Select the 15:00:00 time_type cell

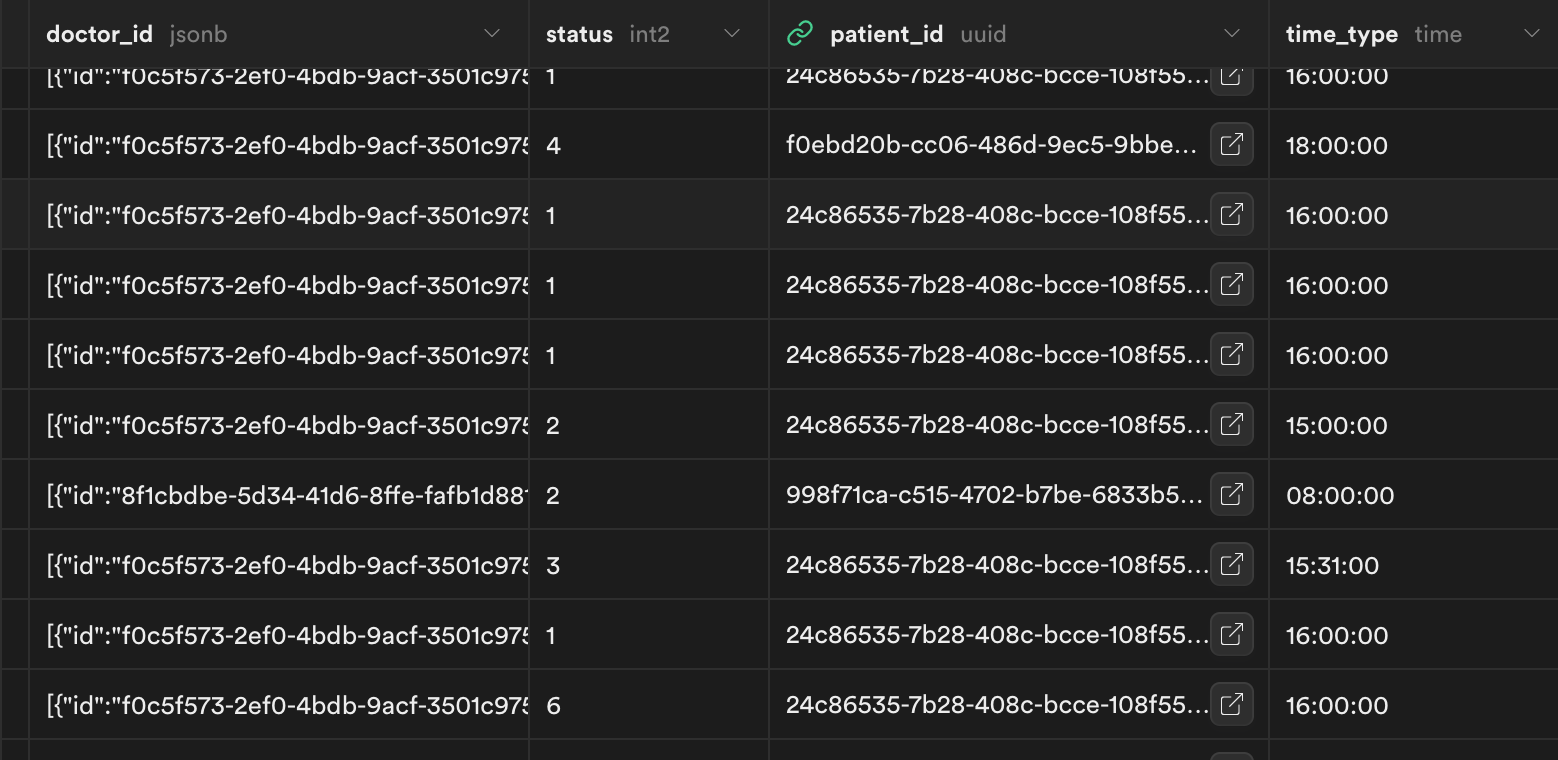point(1337,425)
